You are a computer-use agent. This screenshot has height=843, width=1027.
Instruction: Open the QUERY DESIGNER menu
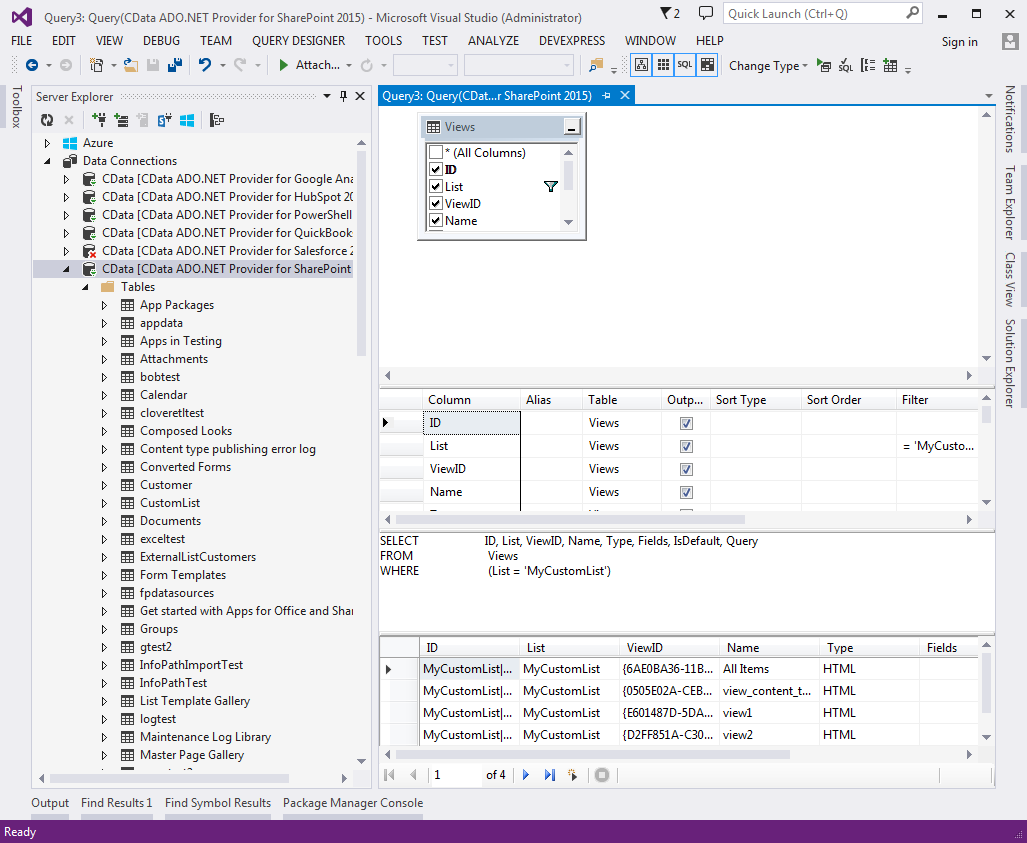[x=298, y=41]
